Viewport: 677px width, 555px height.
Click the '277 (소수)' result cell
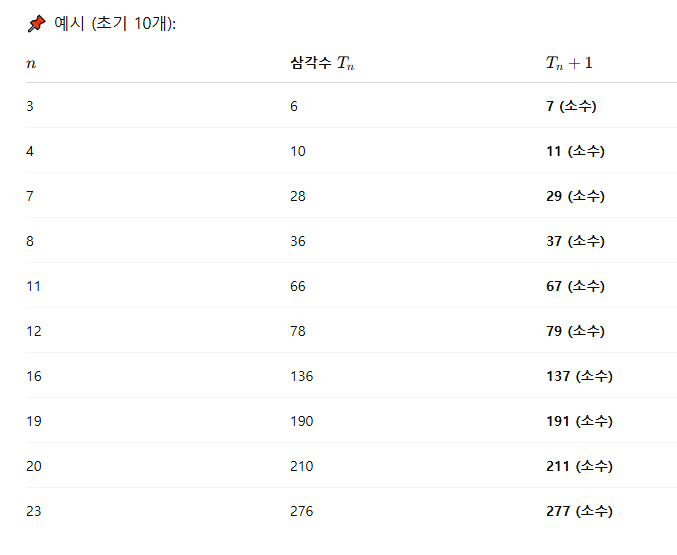[579, 511]
